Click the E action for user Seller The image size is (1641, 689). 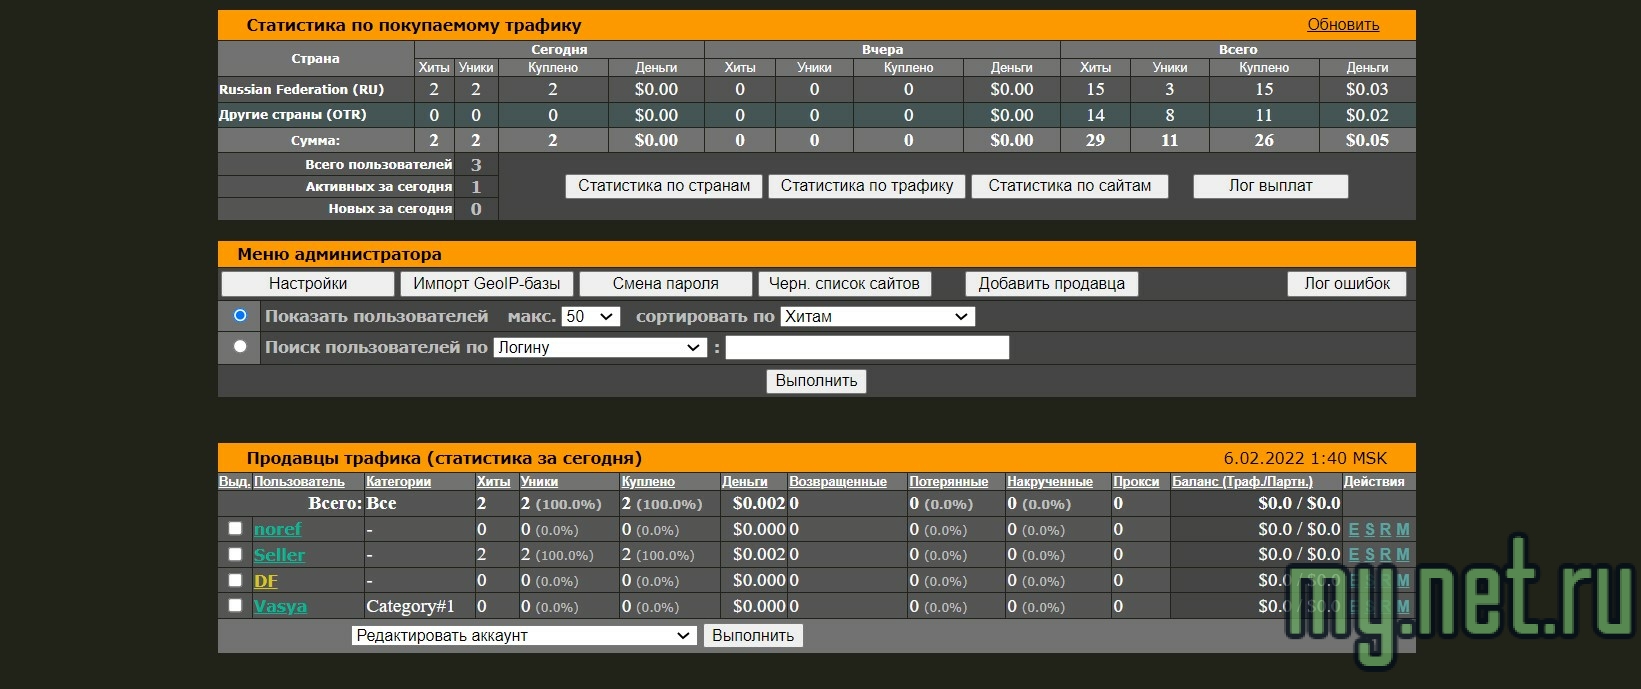(x=1354, y=555)
